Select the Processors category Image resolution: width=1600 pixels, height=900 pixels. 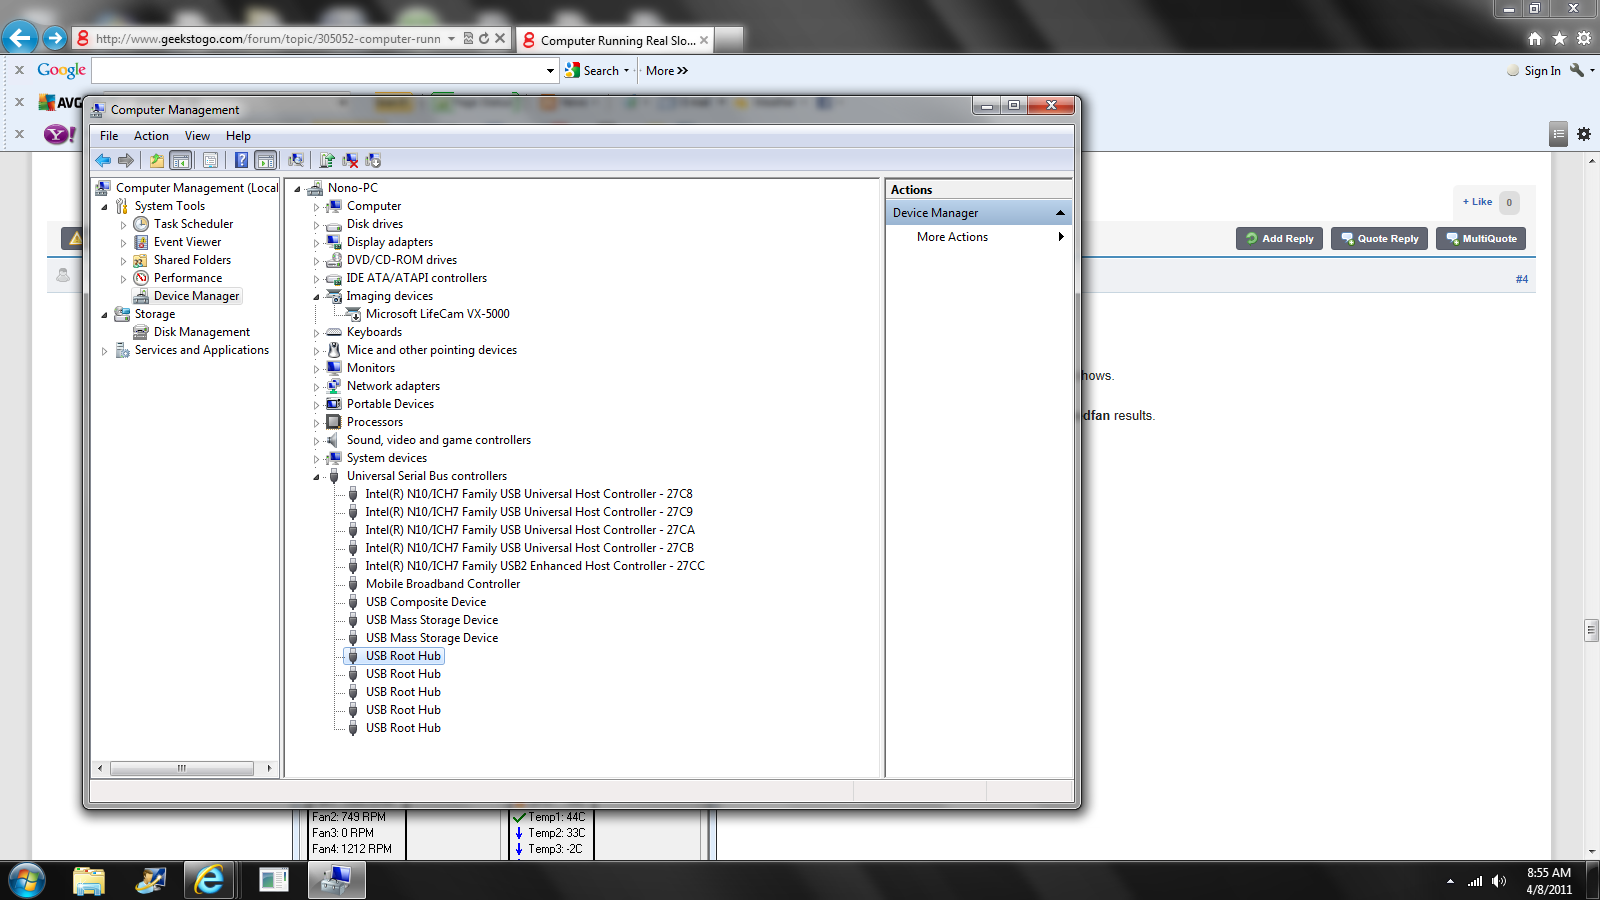click(375, 422)
